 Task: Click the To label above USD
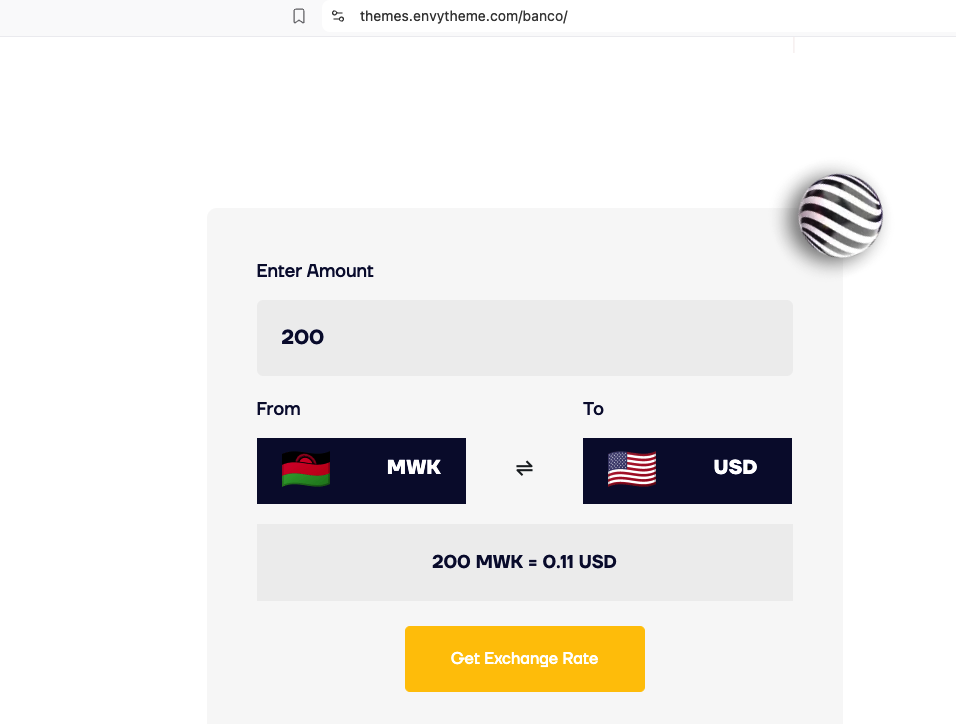point(593,409)
